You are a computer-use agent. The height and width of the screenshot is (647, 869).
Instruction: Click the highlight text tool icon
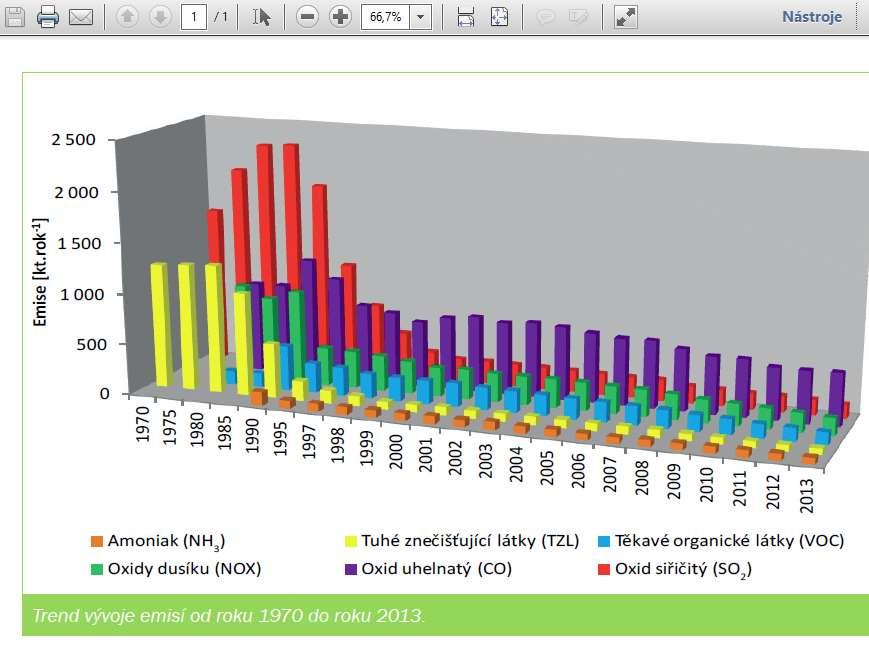coord(578,17)
